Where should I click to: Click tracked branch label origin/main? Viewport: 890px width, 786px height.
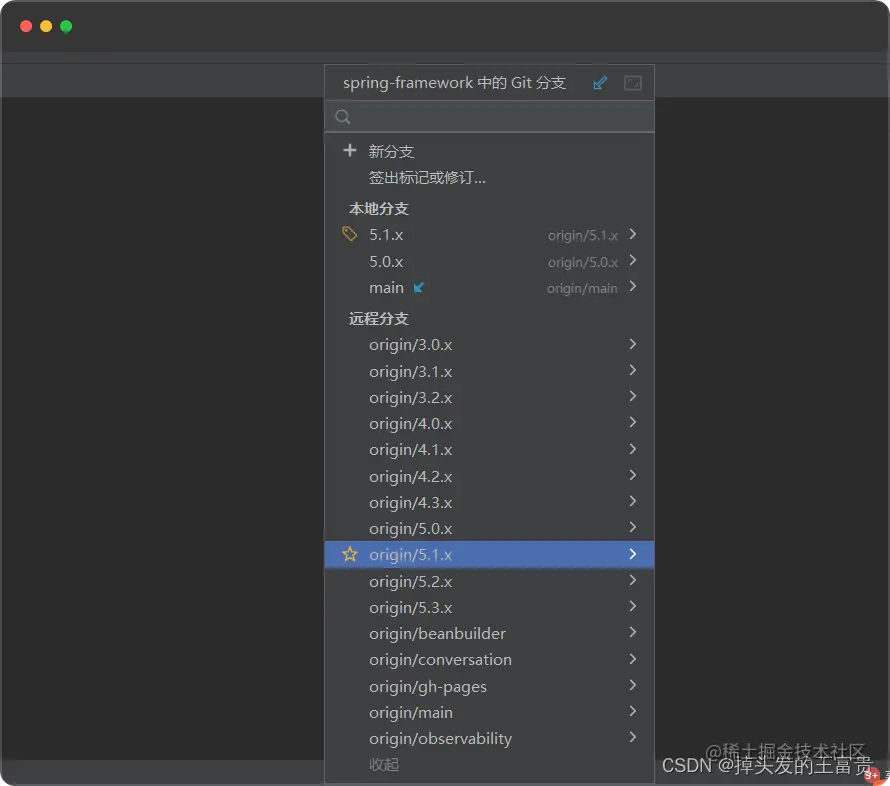click(x=582, y=288)
